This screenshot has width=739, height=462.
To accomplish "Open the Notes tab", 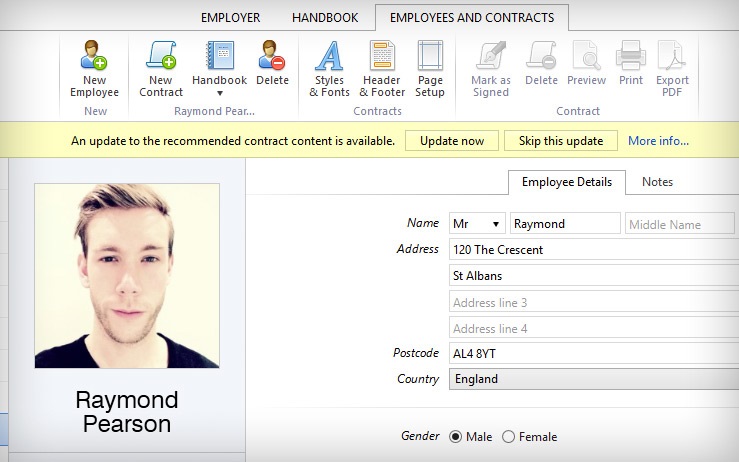I will click(657, 182).
